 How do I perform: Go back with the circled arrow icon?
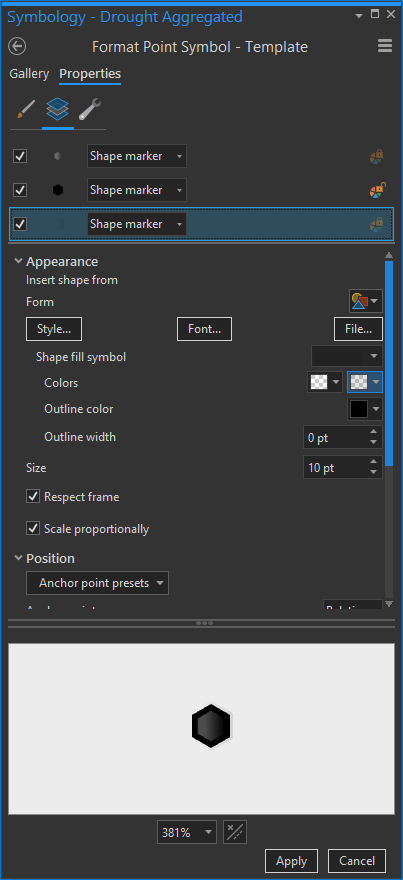pos(18,47)
